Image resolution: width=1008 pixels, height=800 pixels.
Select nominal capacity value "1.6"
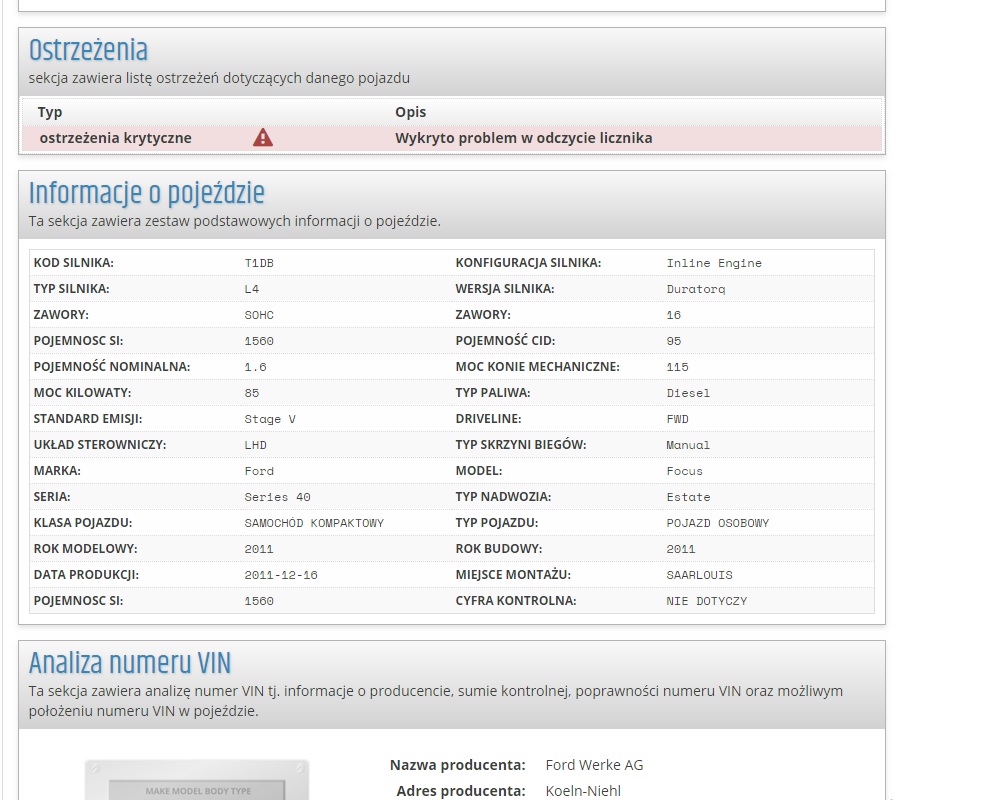coord(255,367)
